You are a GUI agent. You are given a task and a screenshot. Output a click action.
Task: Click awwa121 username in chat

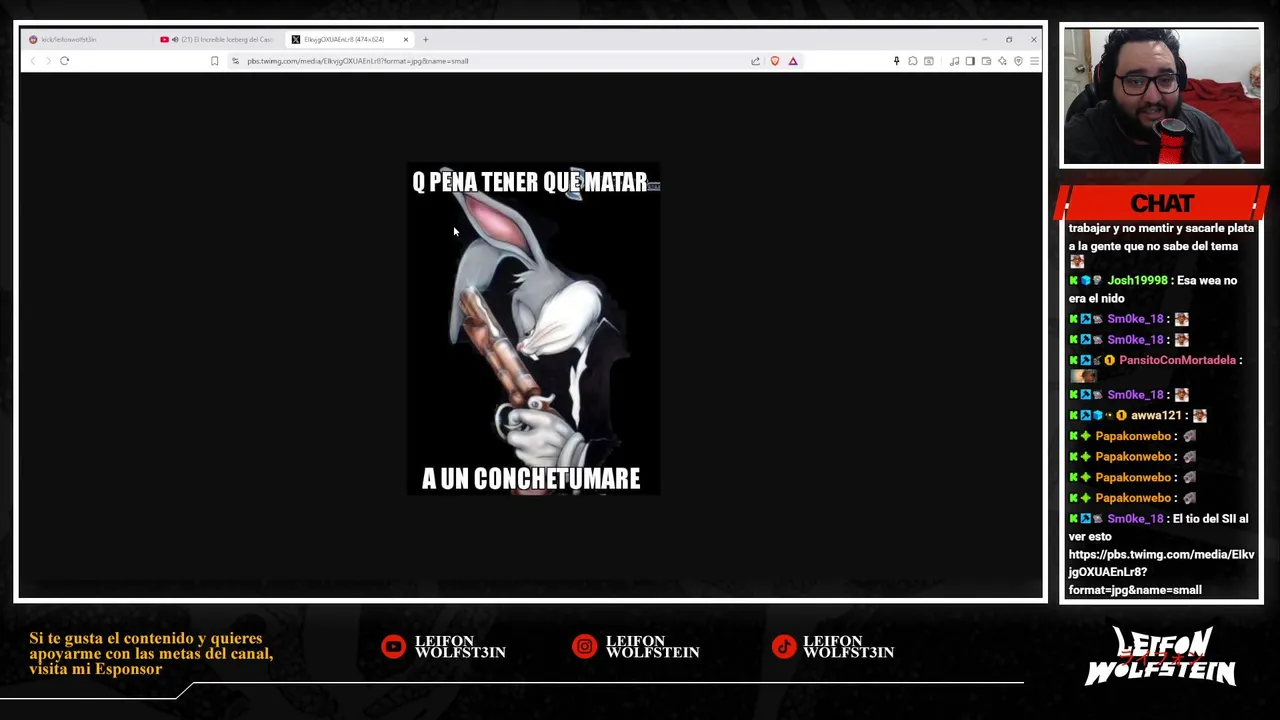(x=1156, y=416)
